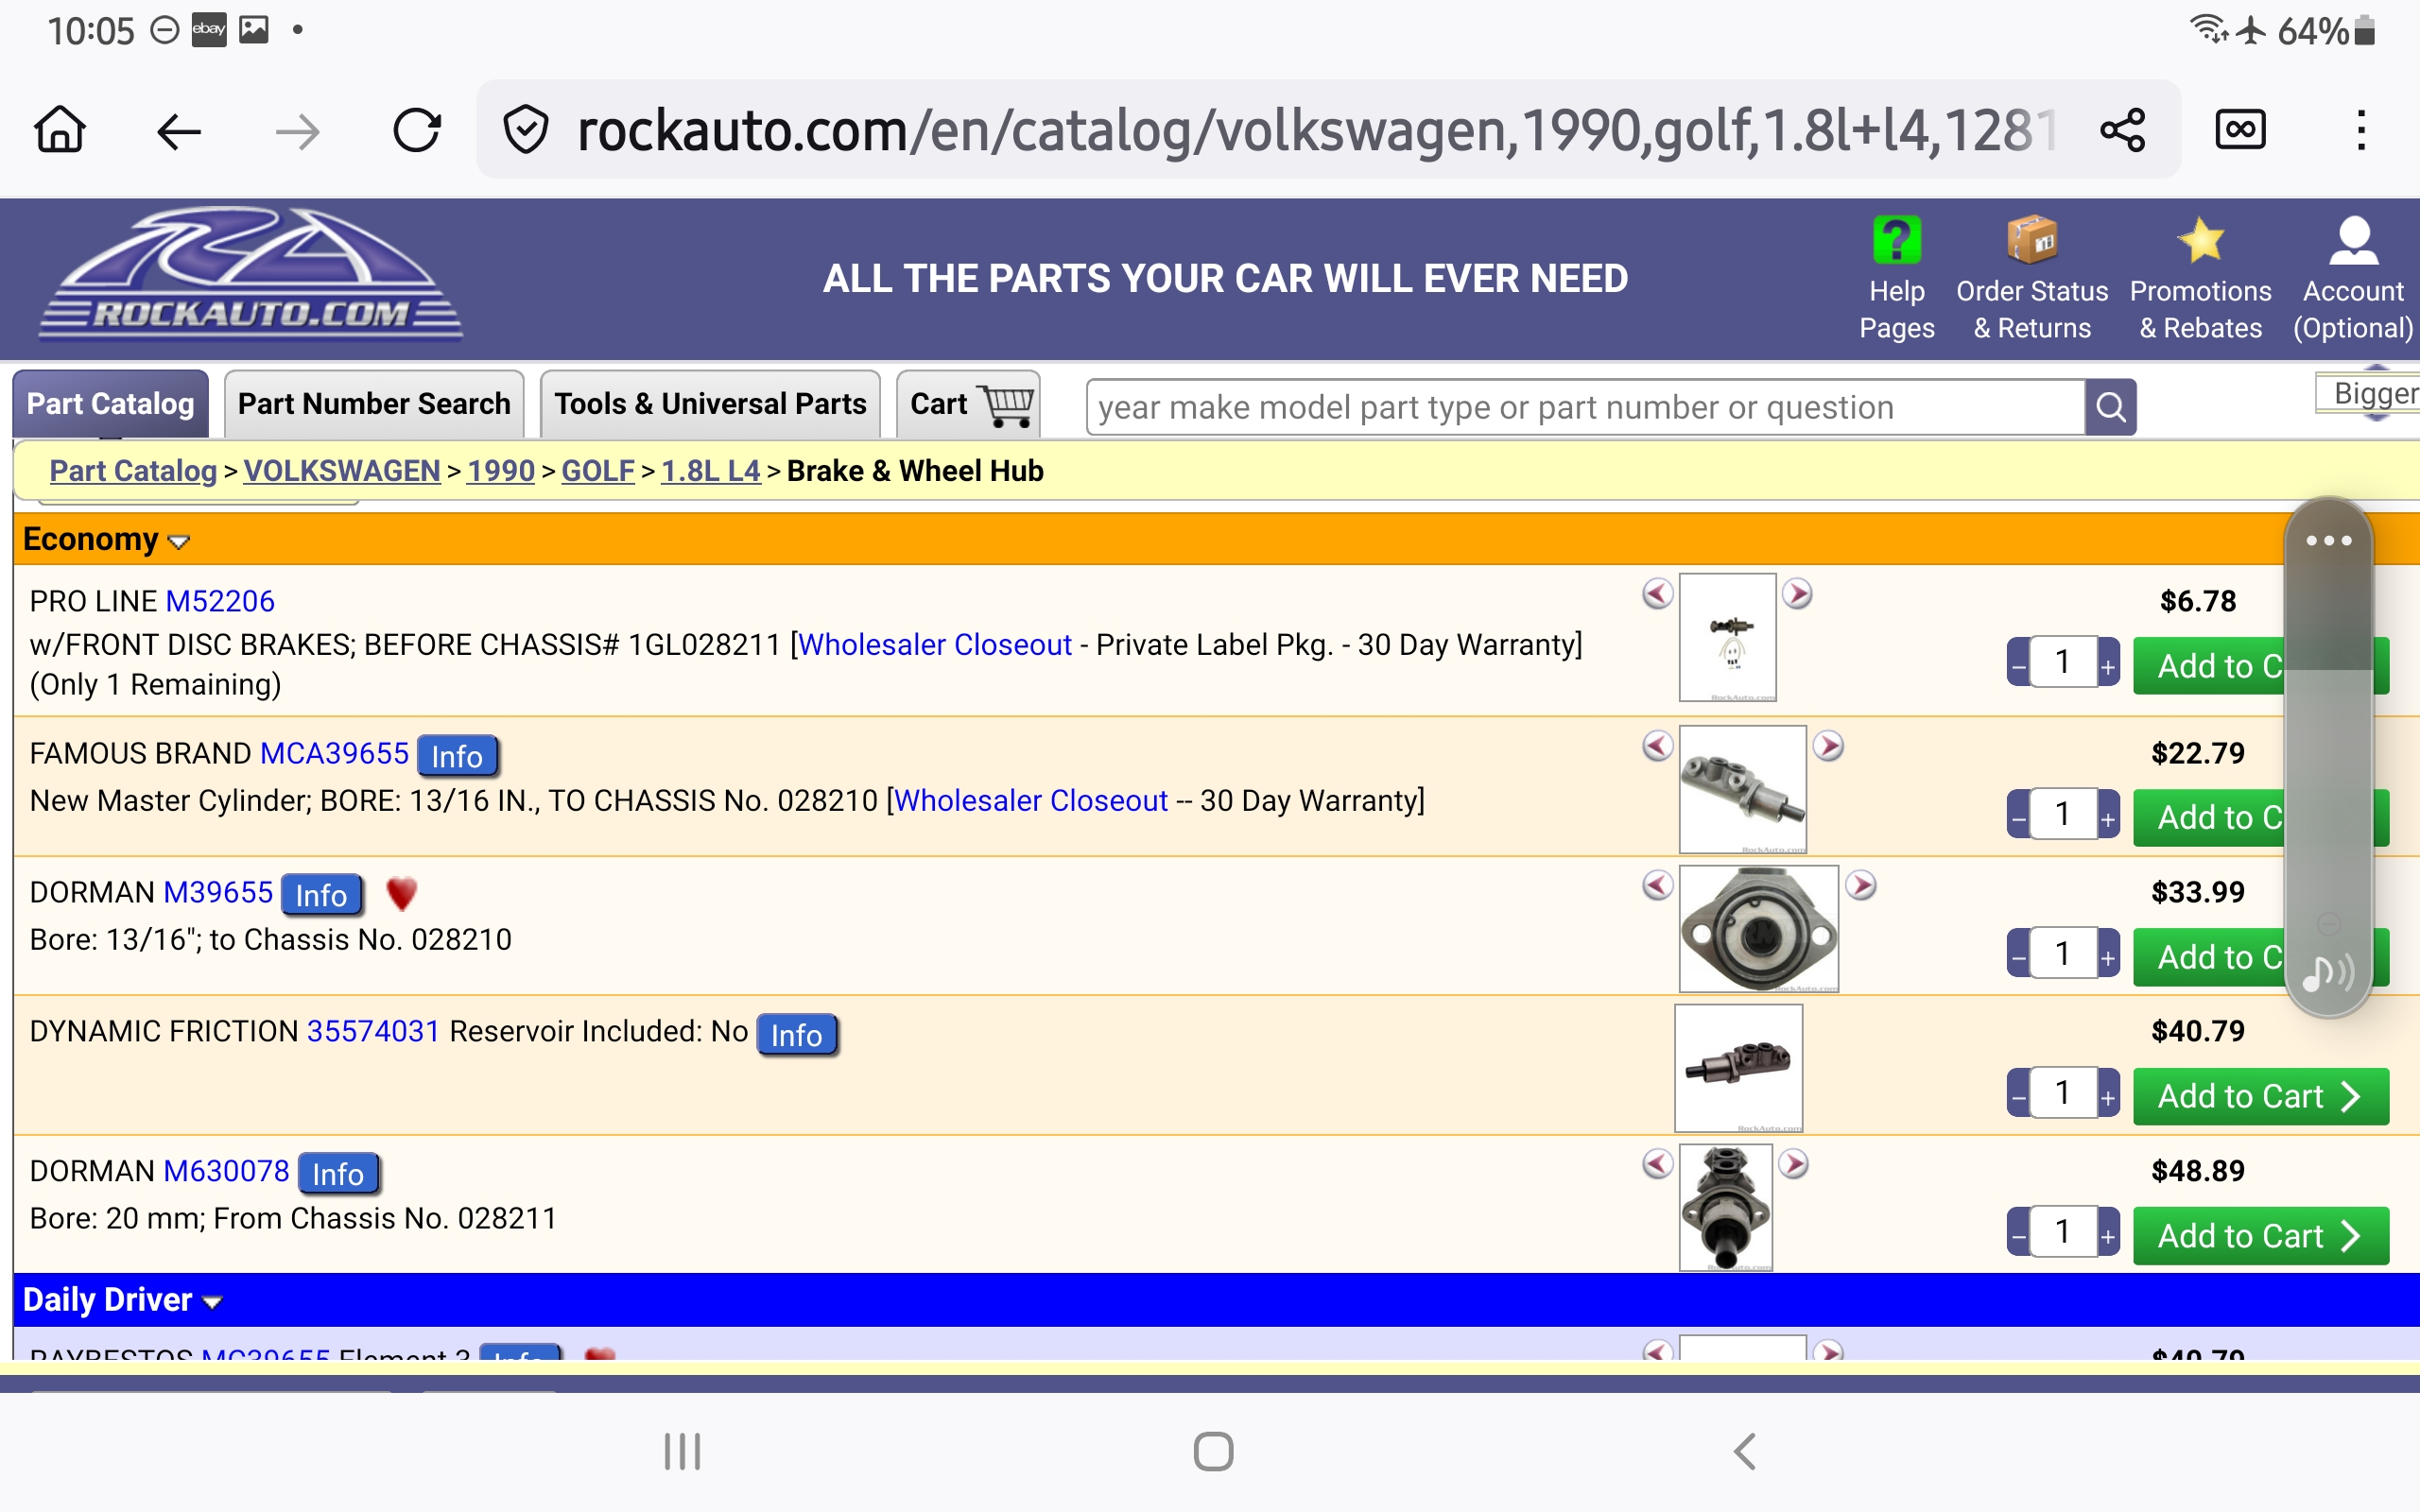Tap the floating volume slider panel
Image resolution: width=2420 pixels, height=1512 pixels.
coord(2328,760)
